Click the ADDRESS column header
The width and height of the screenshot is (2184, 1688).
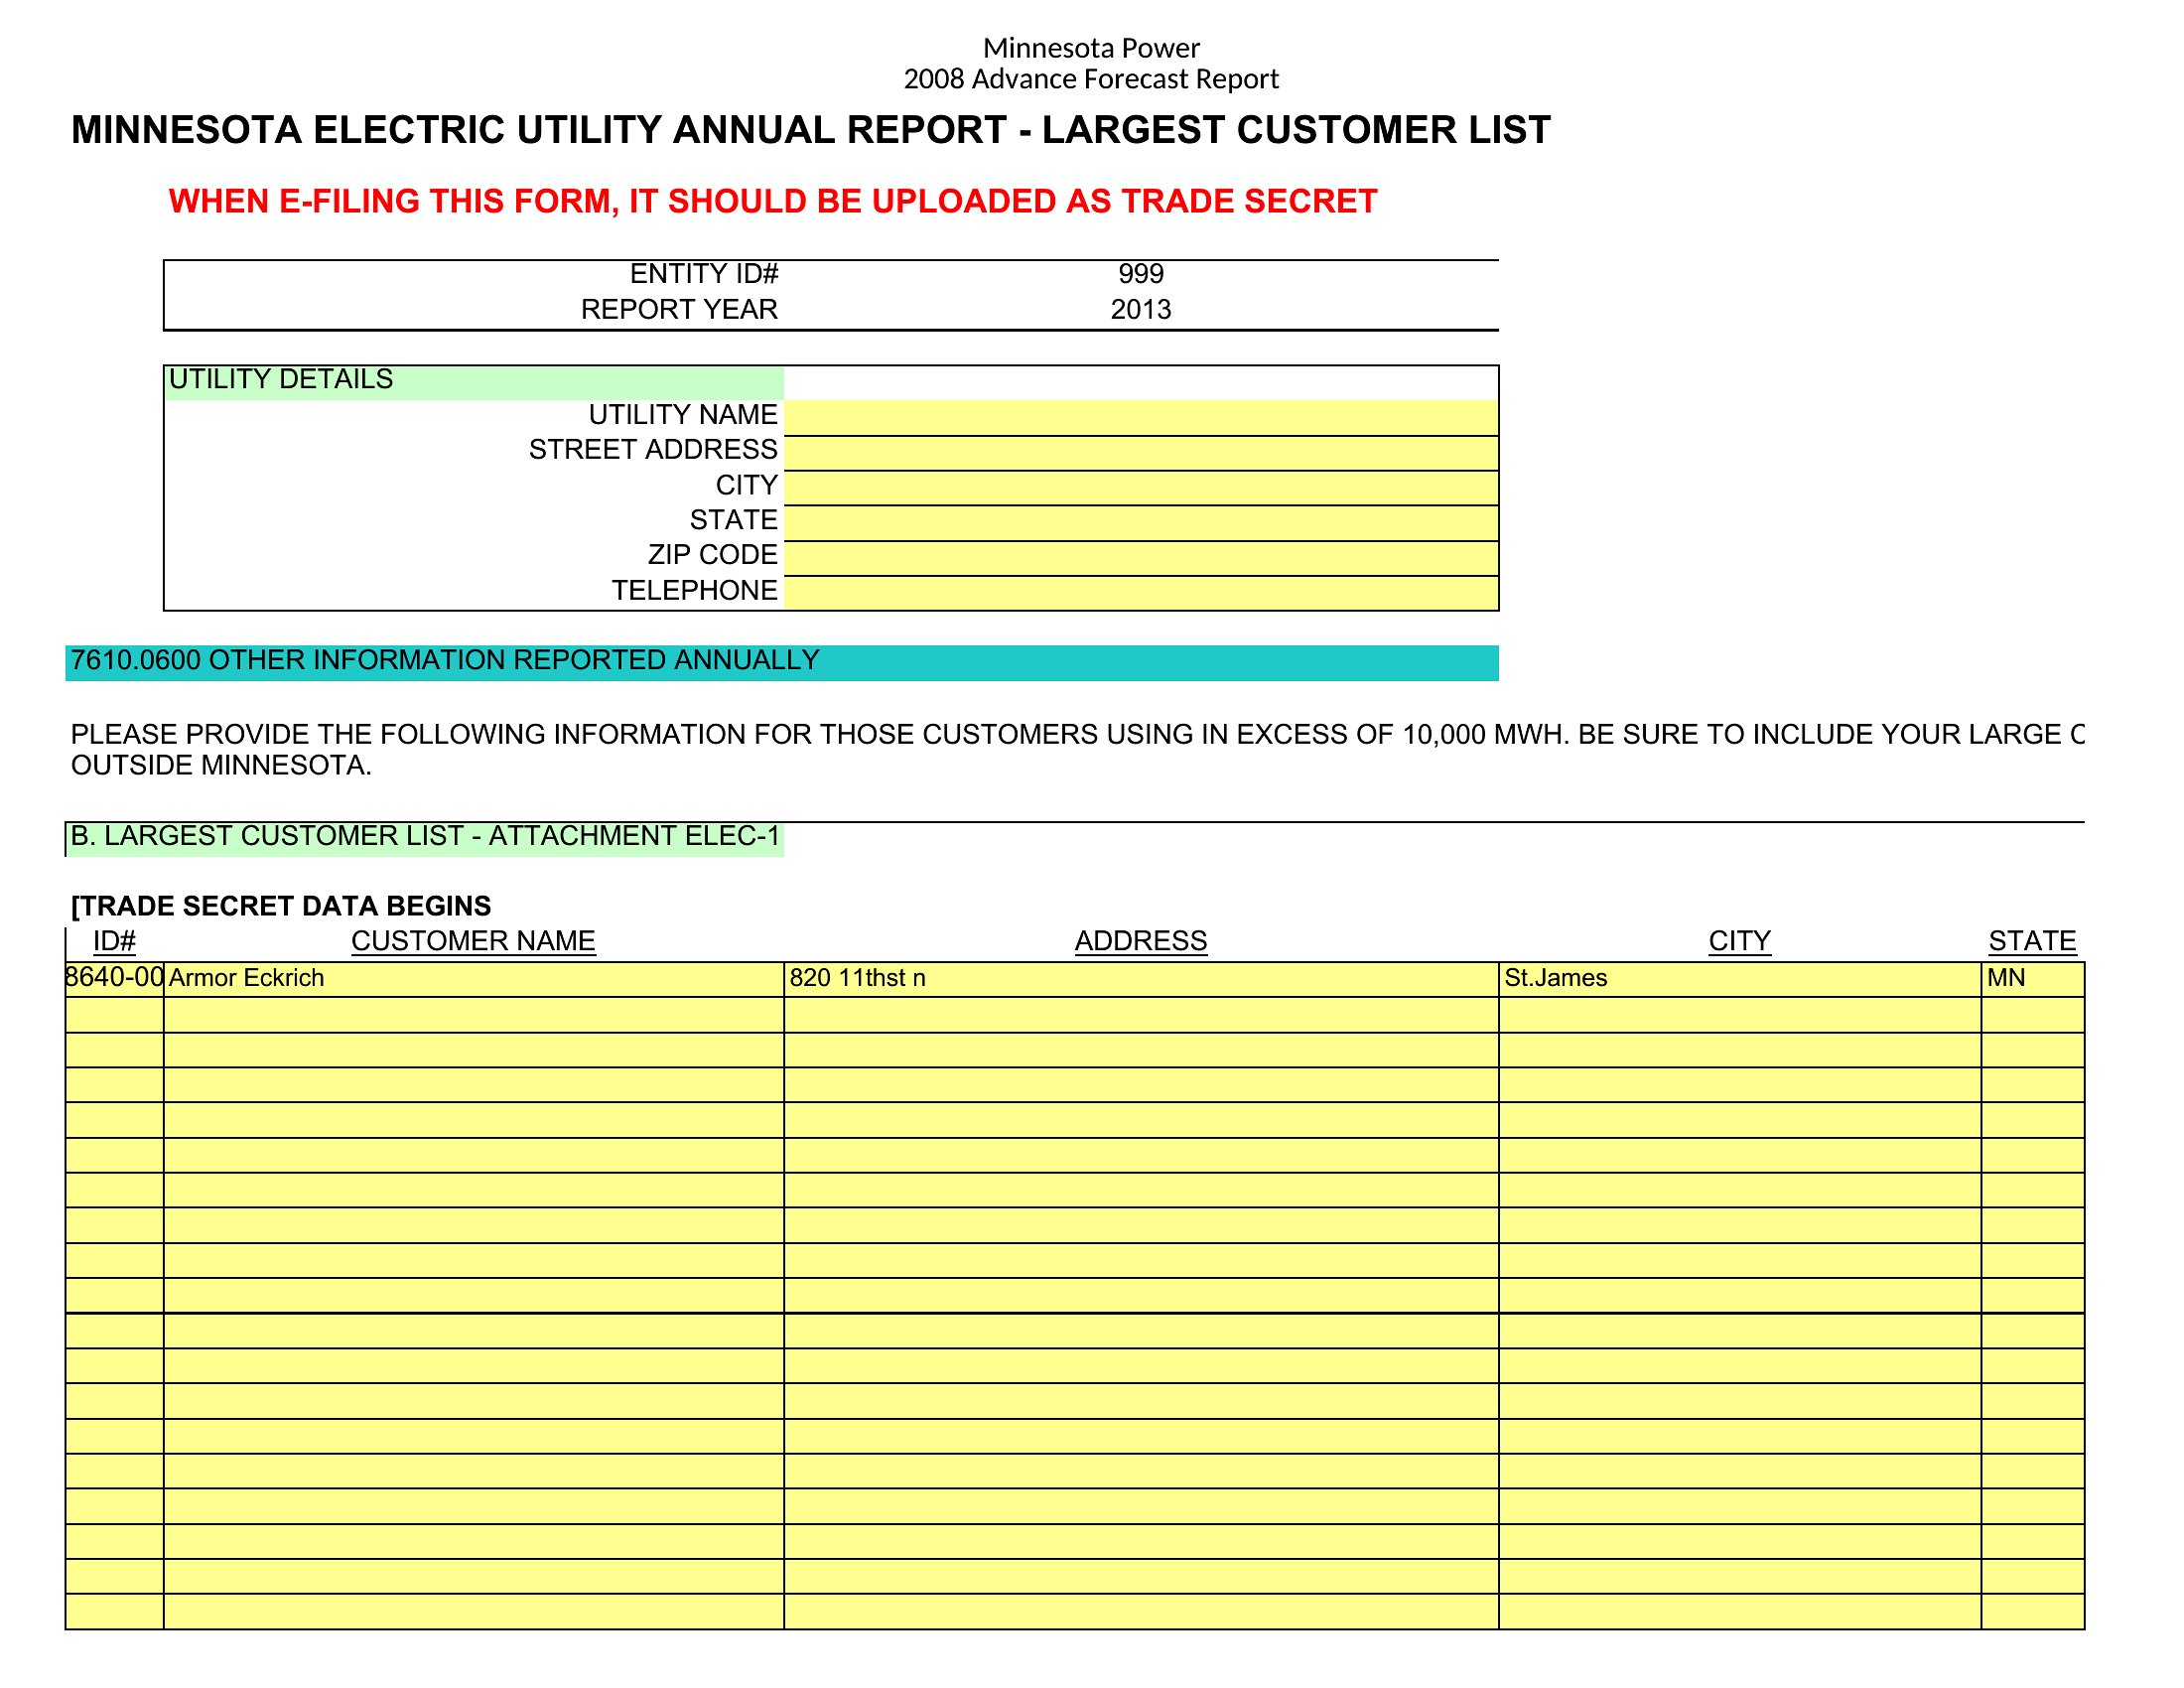[x=1141, y=942]
